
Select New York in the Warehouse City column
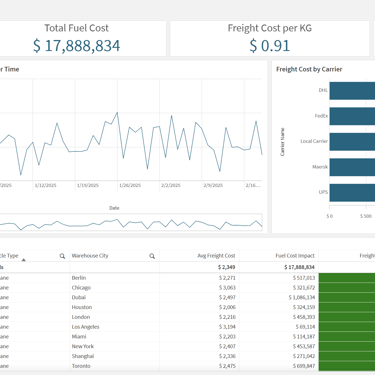[83, 346]
